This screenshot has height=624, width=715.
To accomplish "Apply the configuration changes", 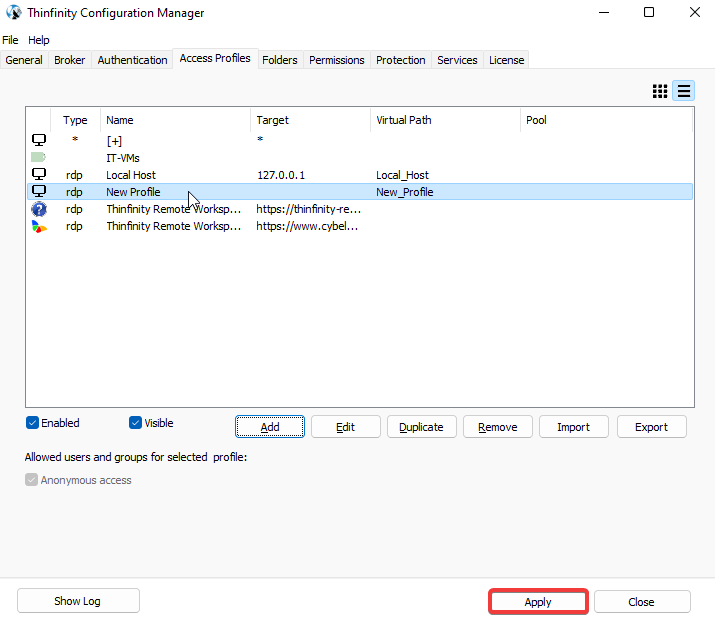I will point(538,602).
